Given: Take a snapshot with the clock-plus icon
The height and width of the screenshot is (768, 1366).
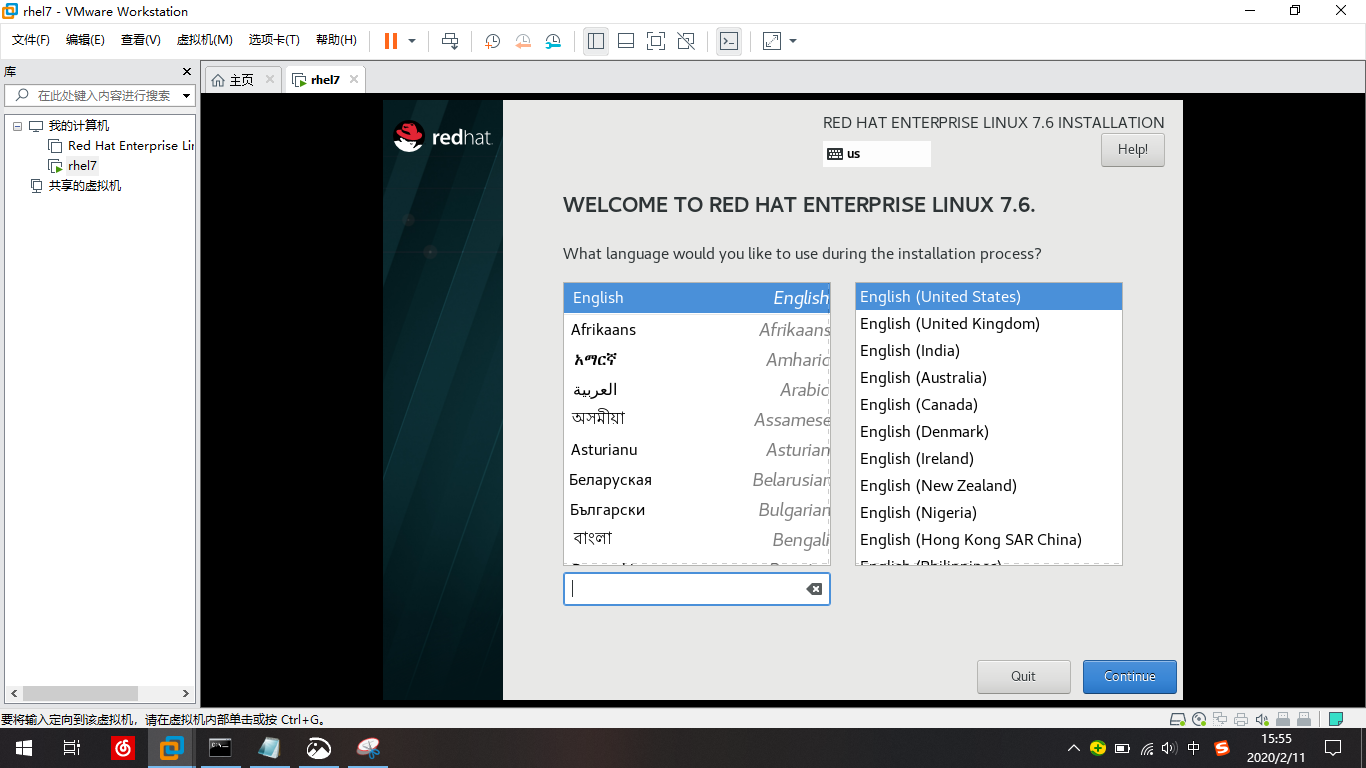Looking at the screenshot, I should [x=493, y=41].
